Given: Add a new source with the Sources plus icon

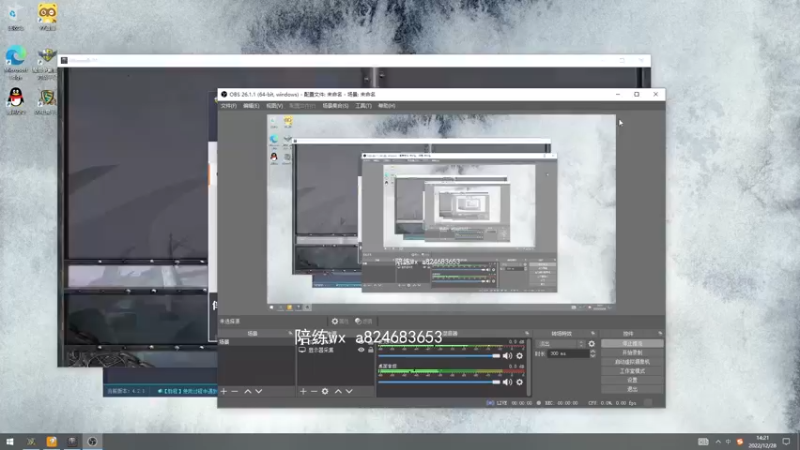Looking at the screenshot, I should tap(303, 391).
